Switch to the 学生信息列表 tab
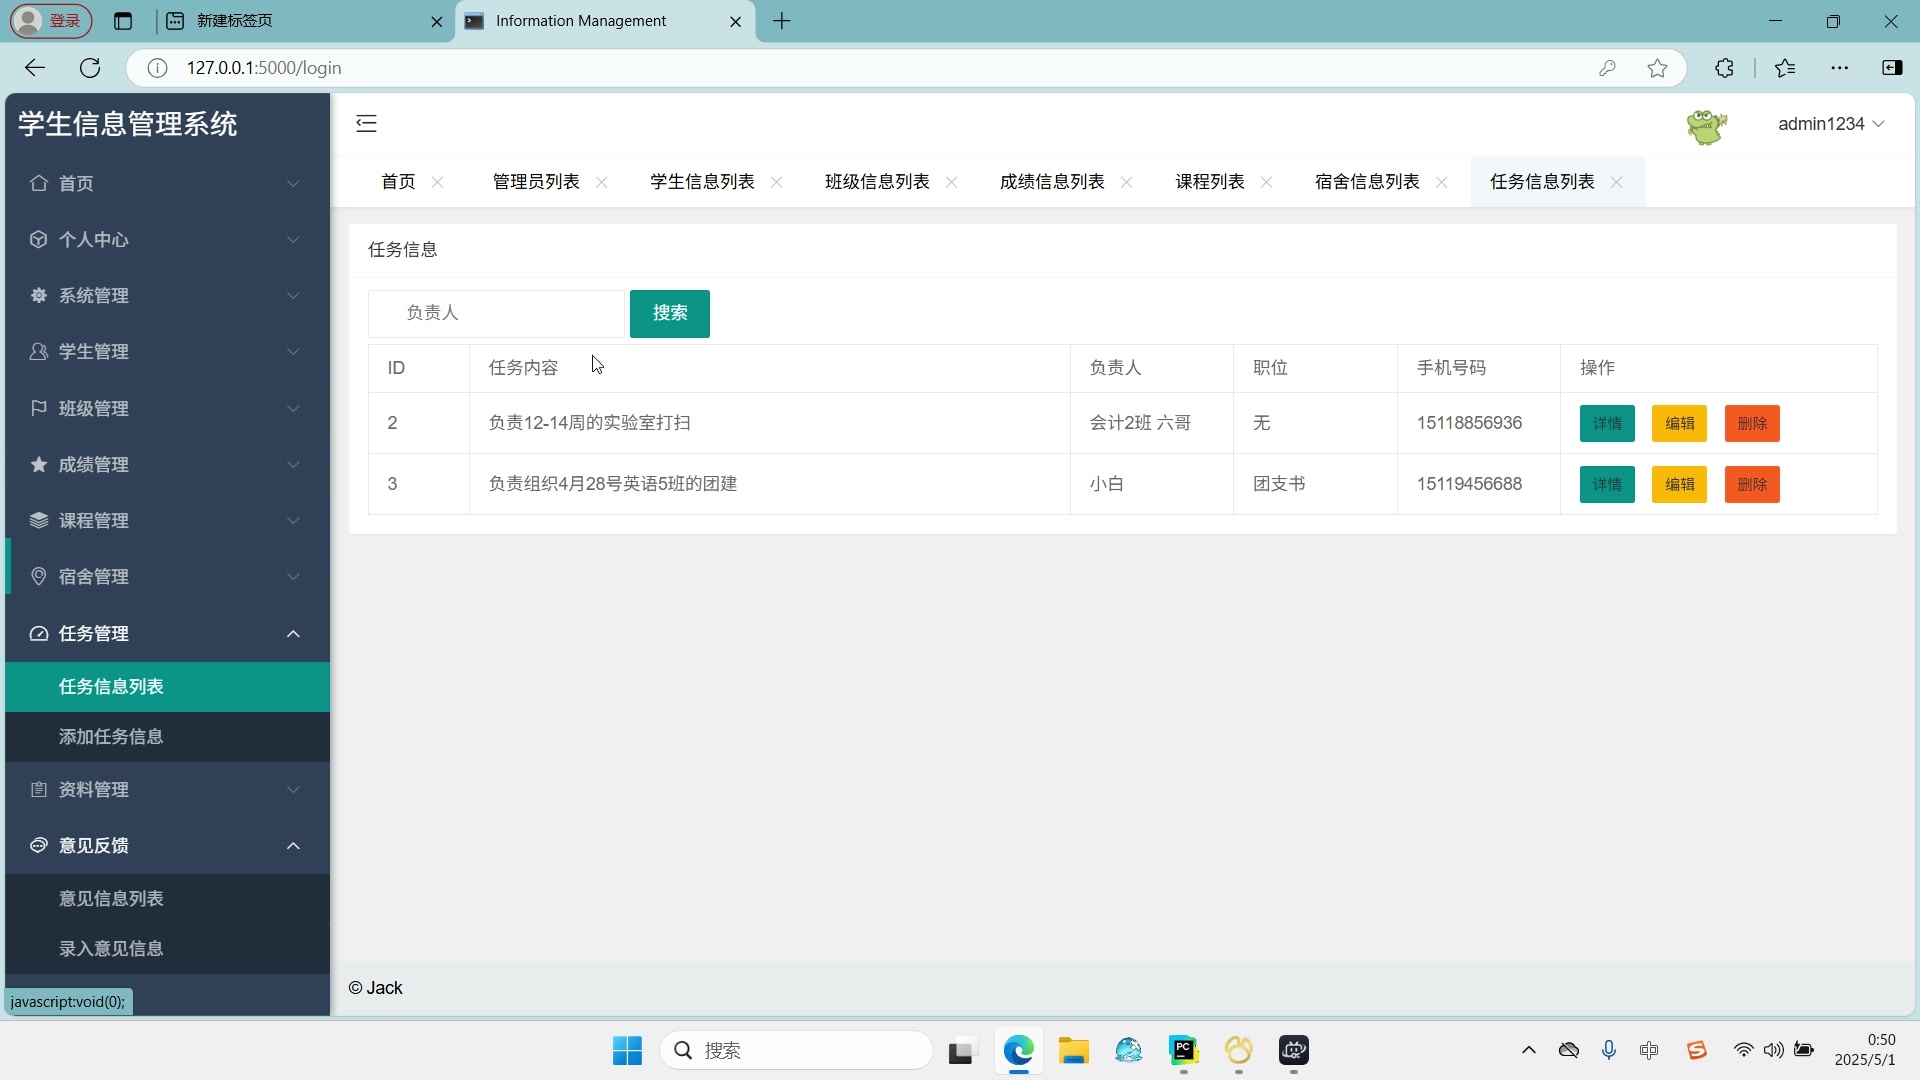This screenshot has width=1920, height=1080. [x=701, y=181]
